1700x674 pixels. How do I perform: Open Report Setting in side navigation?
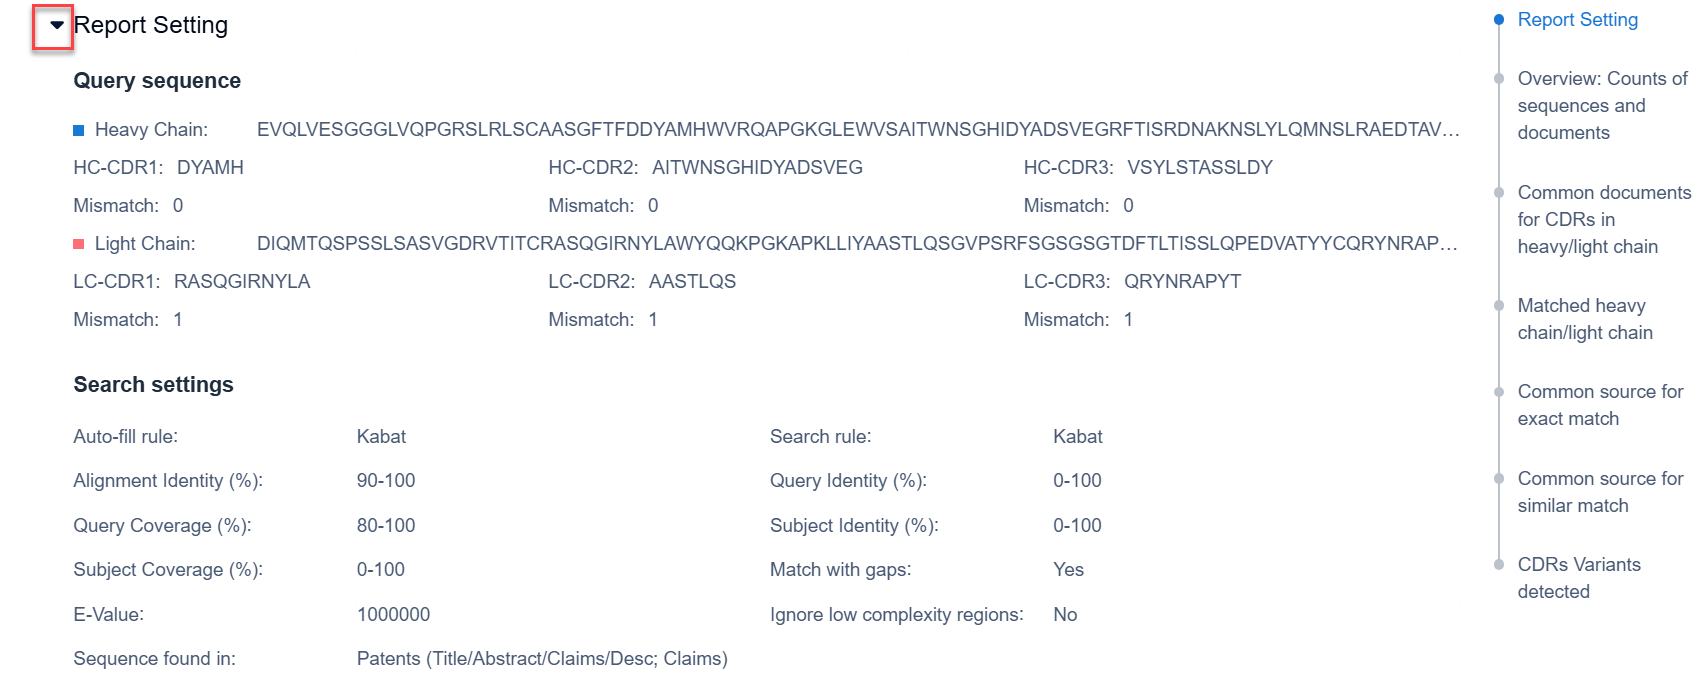pyautogui.click(x=1577, y=20)
